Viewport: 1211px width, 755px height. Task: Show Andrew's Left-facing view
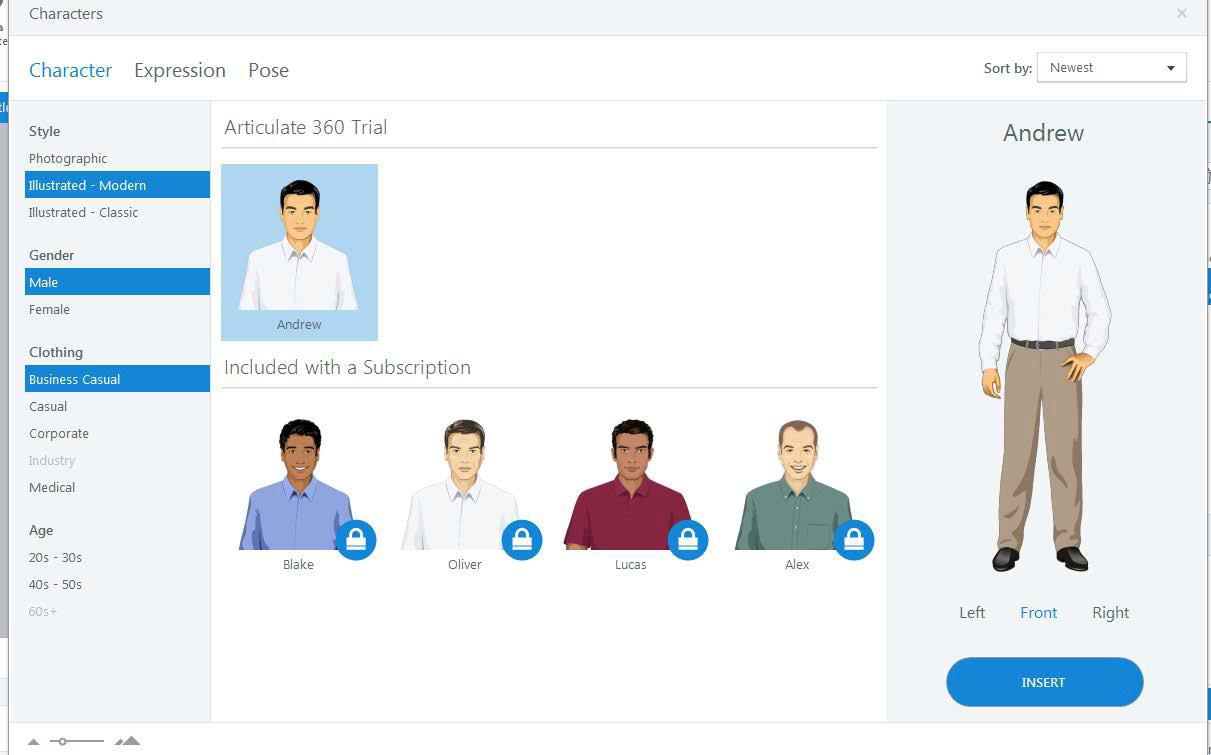coord(972,613)
